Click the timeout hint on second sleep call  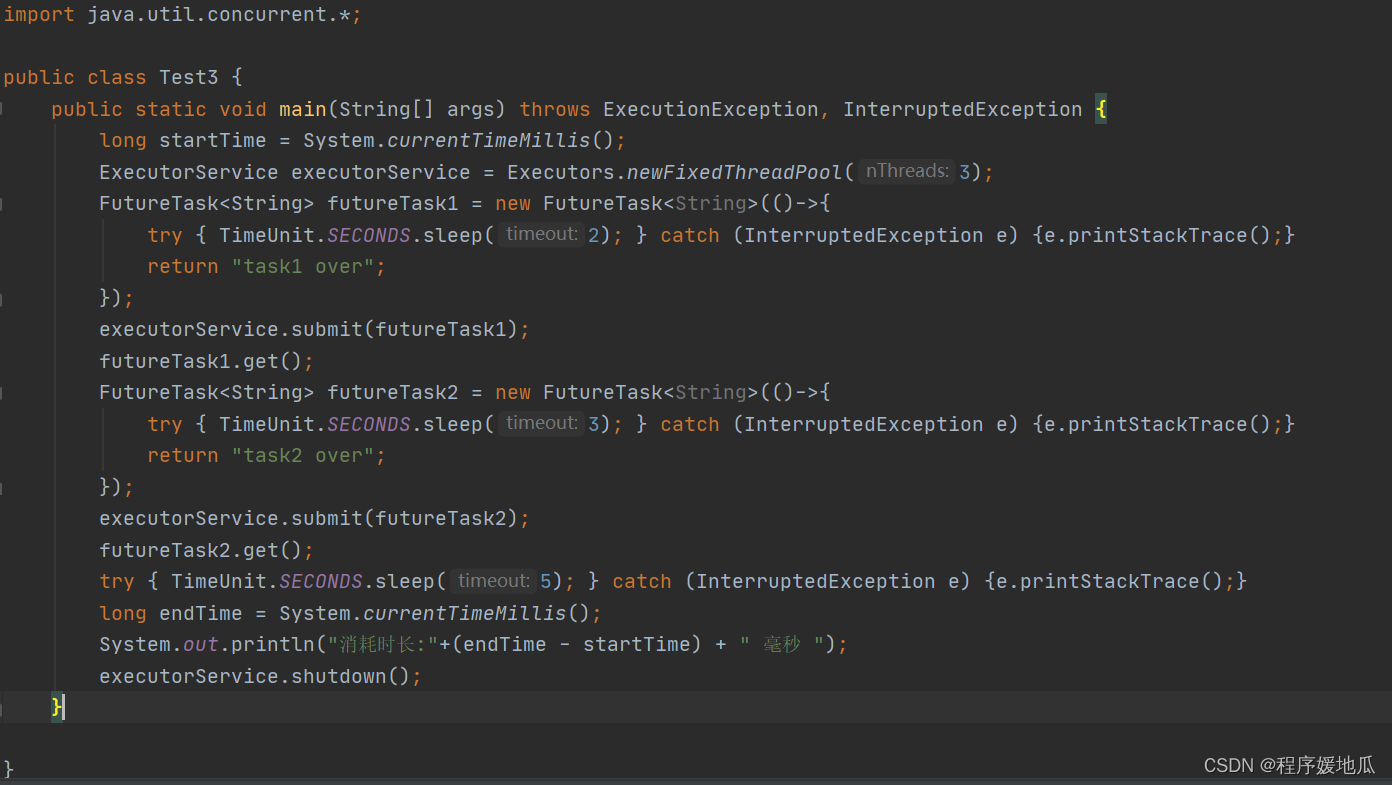coord(540,423)
